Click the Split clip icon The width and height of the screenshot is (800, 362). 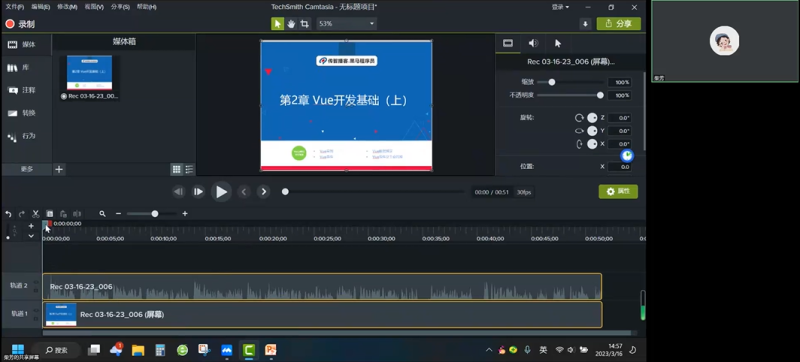[77, 214]
